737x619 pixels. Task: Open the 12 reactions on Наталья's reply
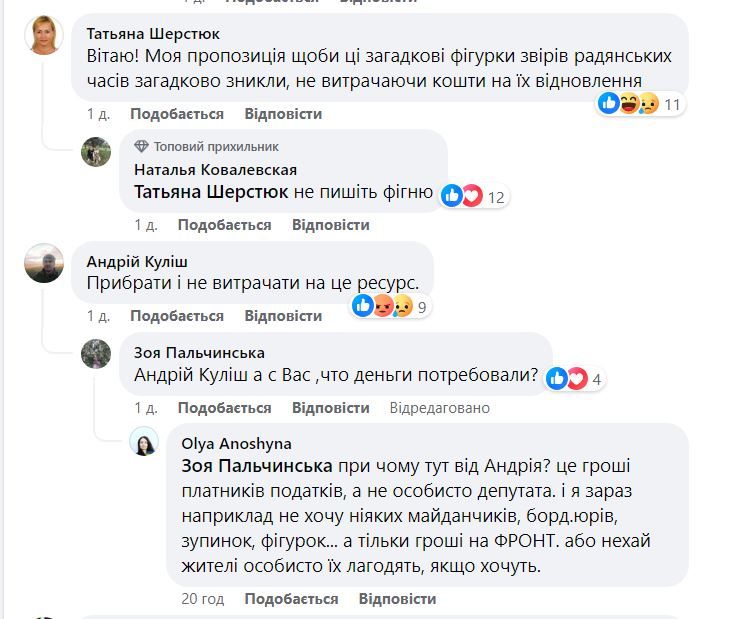[475, 196]
